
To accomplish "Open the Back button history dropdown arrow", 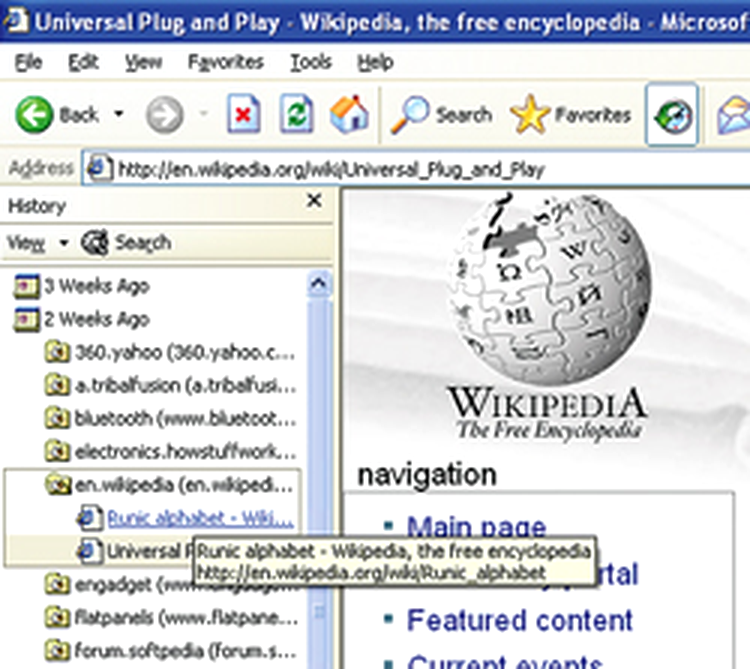I will (119, 114).
